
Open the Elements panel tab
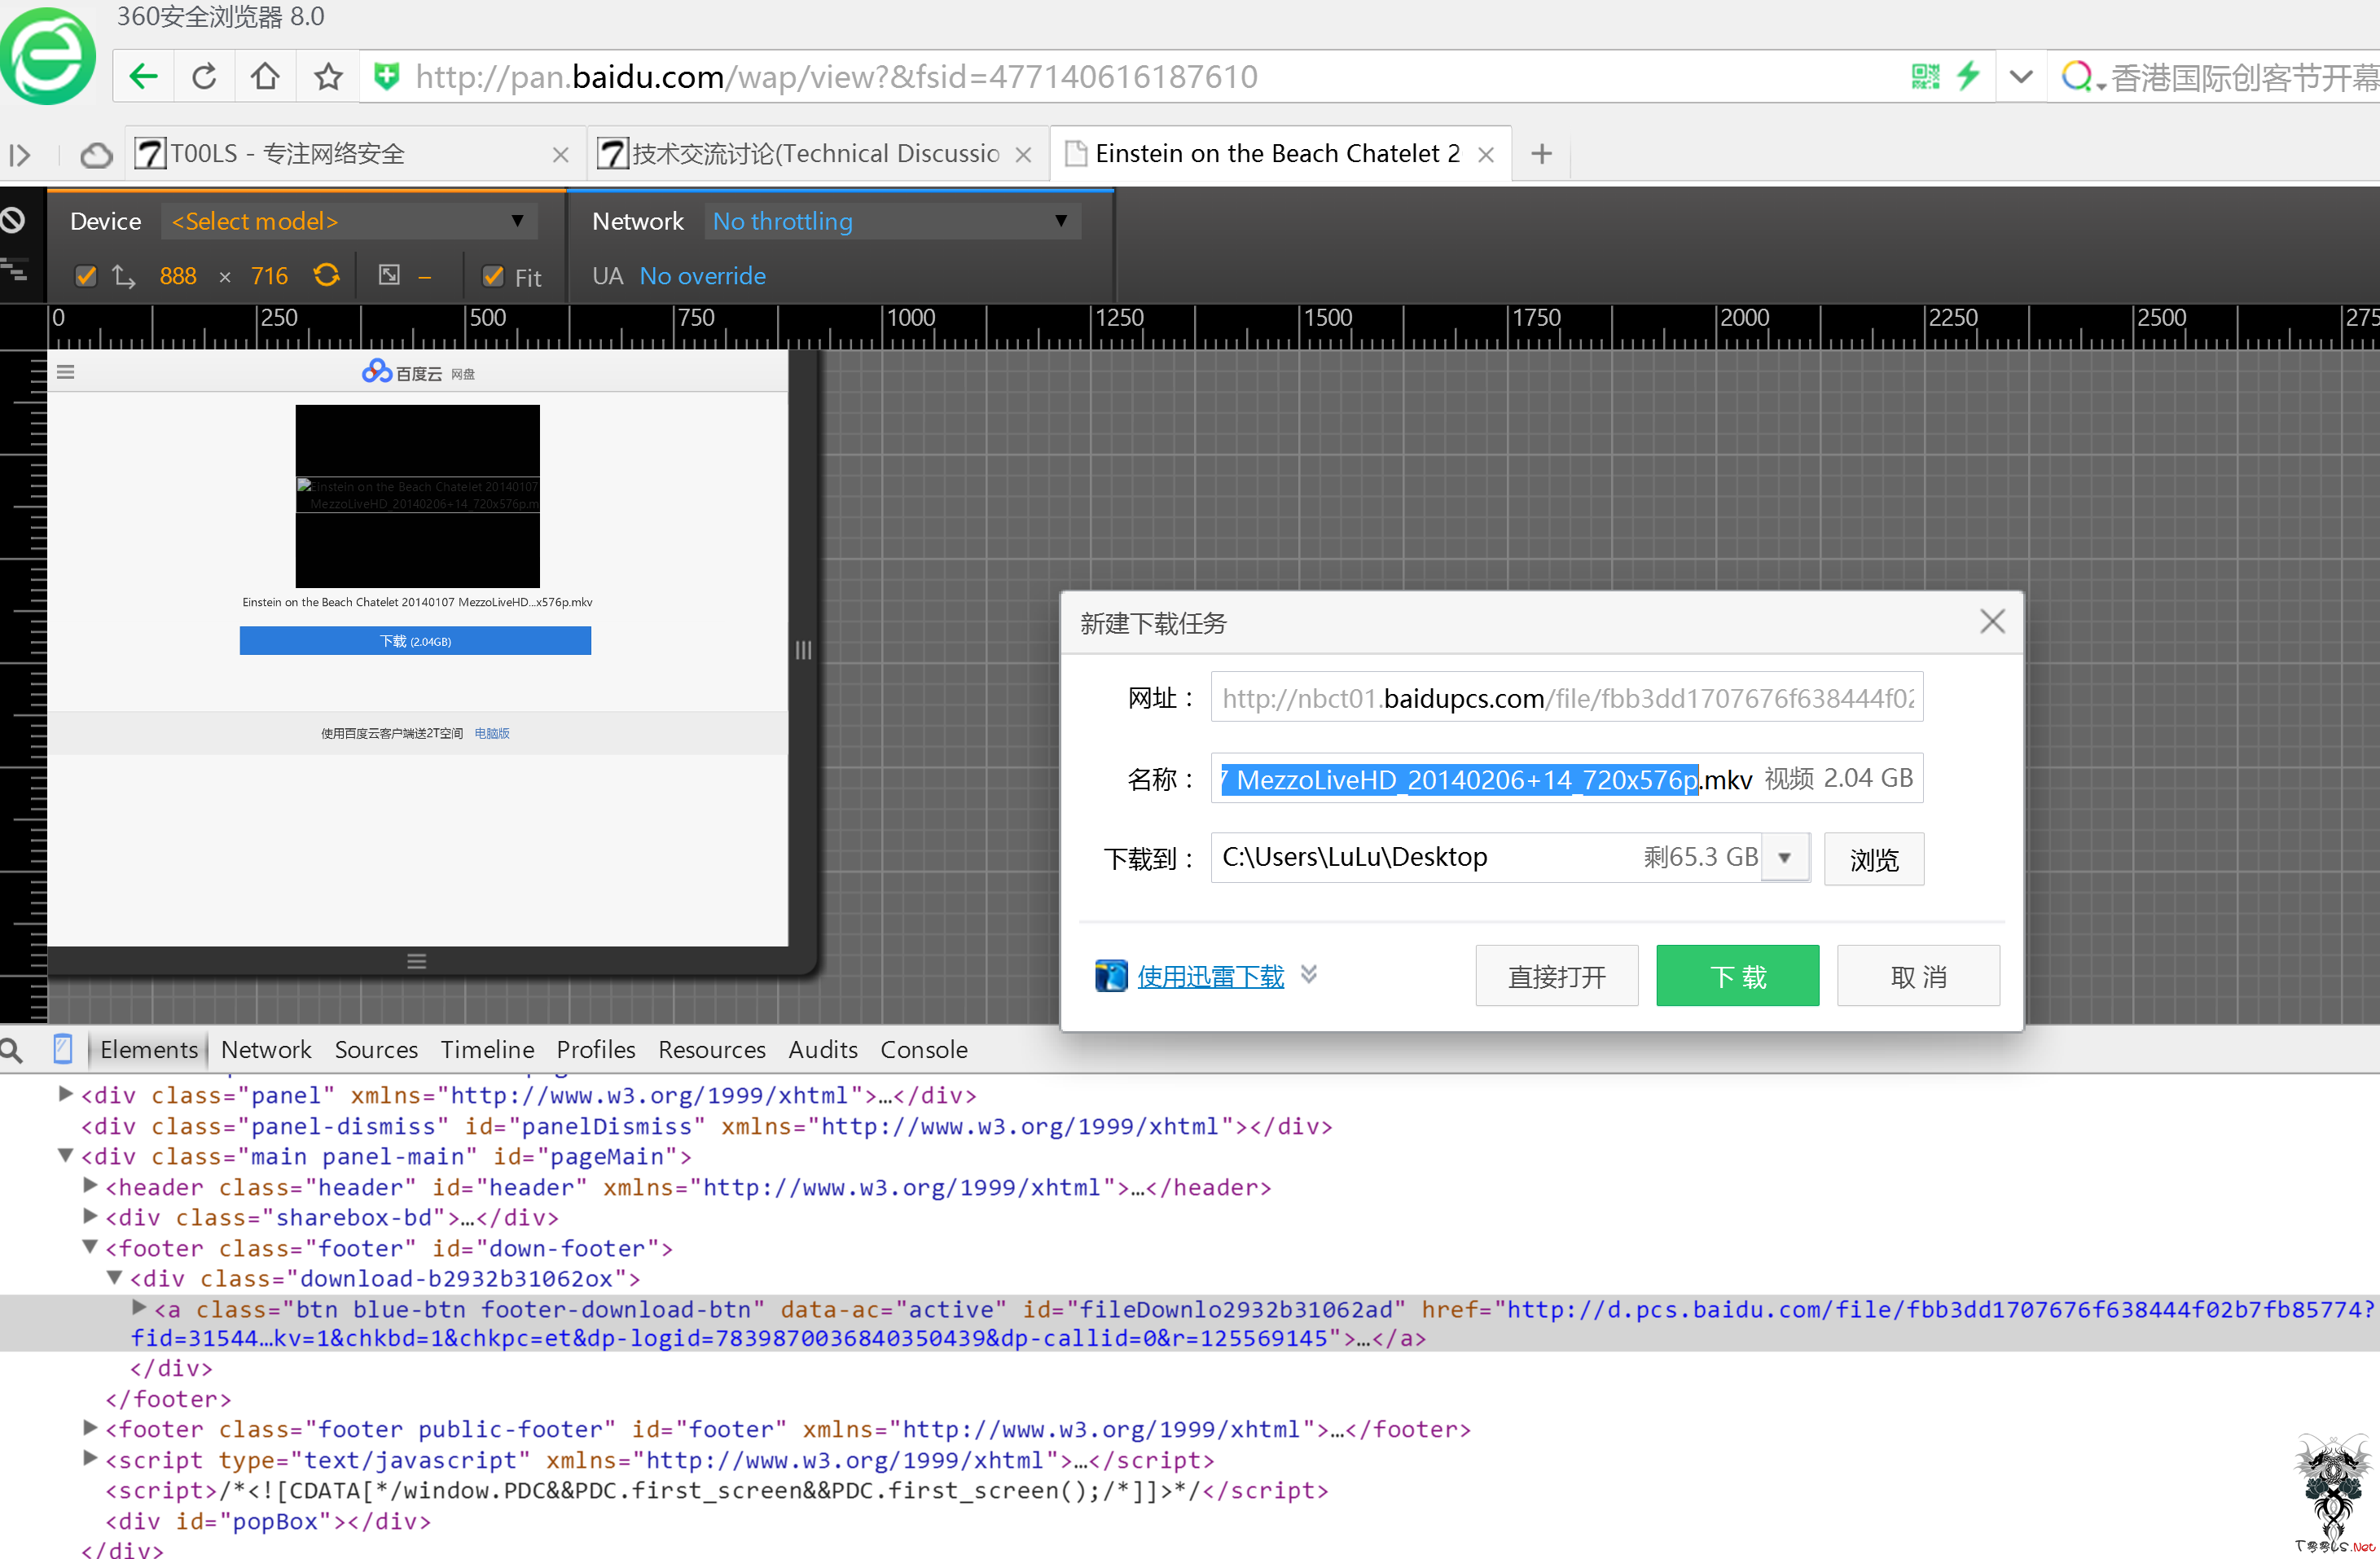coord(149,1050)
